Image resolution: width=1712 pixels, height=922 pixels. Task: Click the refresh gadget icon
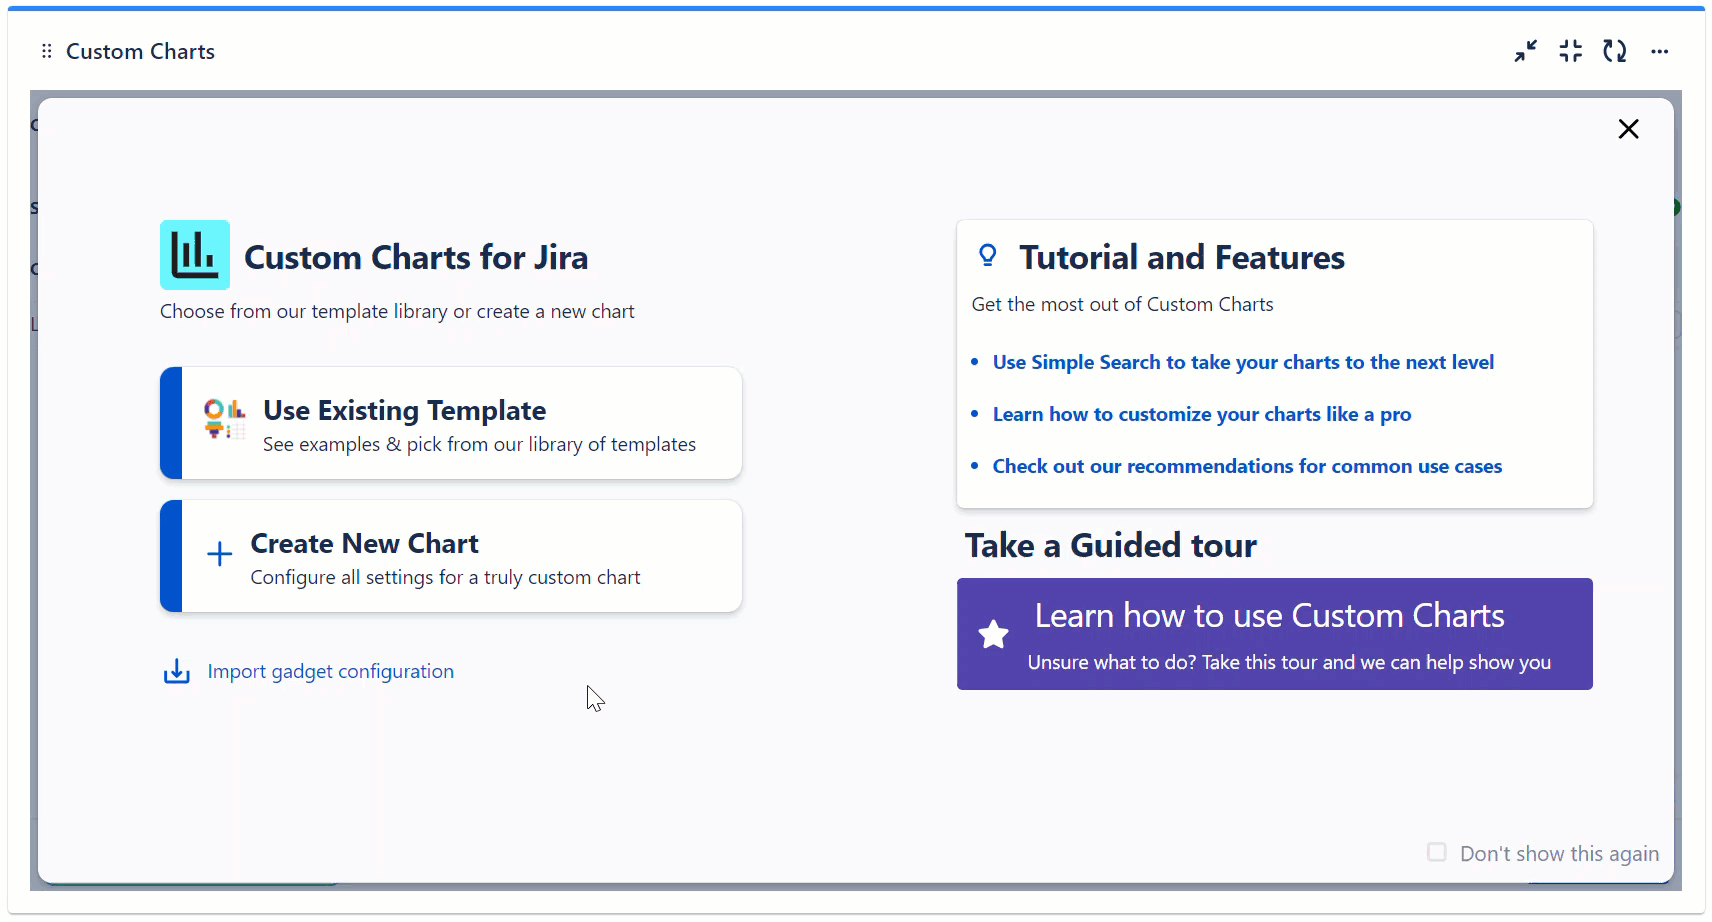tap(1615, 51)
